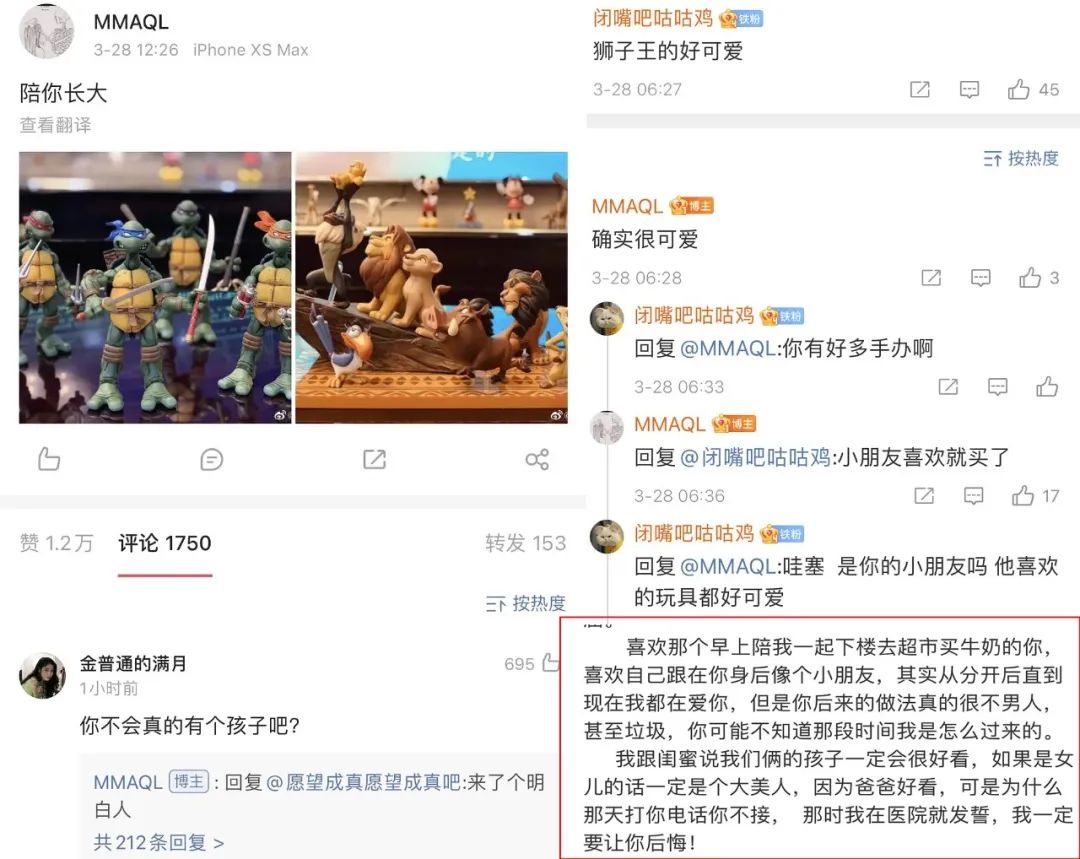The height and width of the screenshot is (859, 1080).
Task: Like the MMAQL post with thumbs-up icon
Action: [x=49, y=459]
